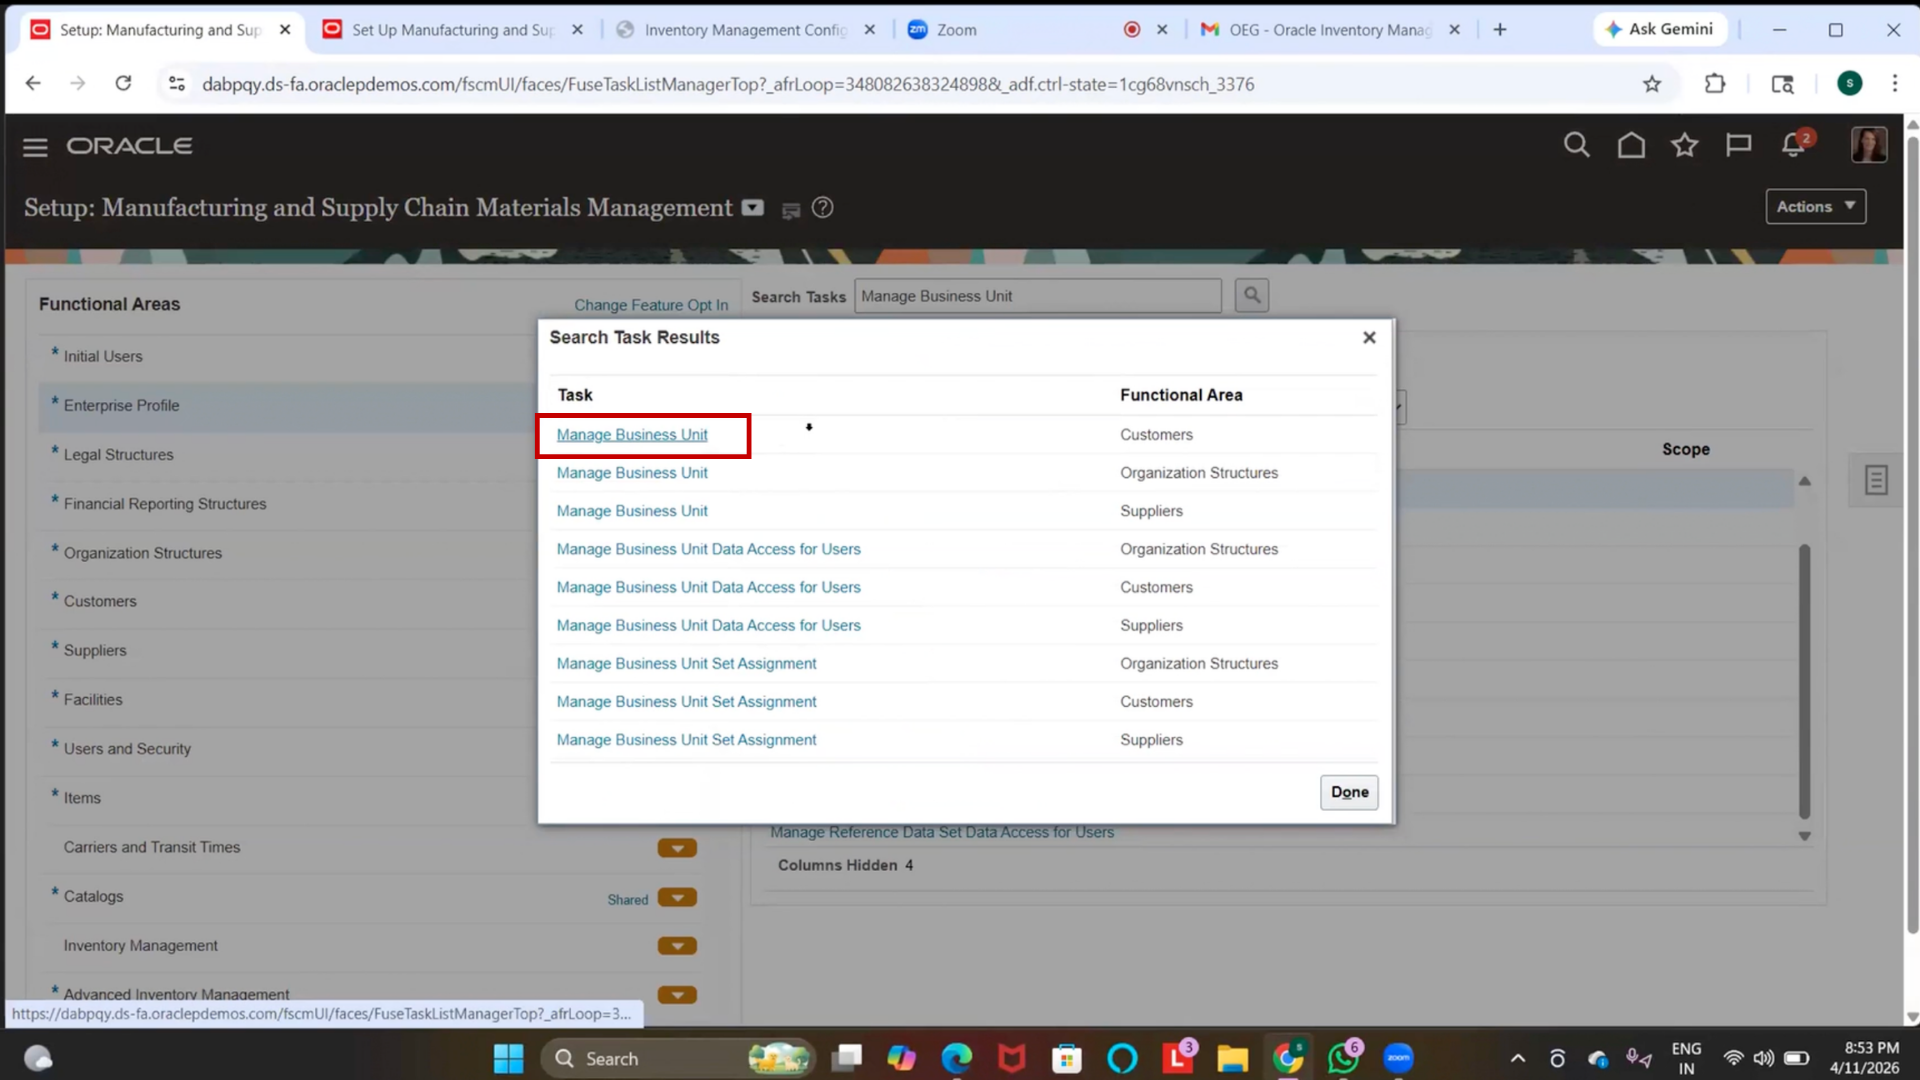This screenshot has width=1920, height=1080.
Task: Select Users and Security functional area
Action: (x=127, y=749)
